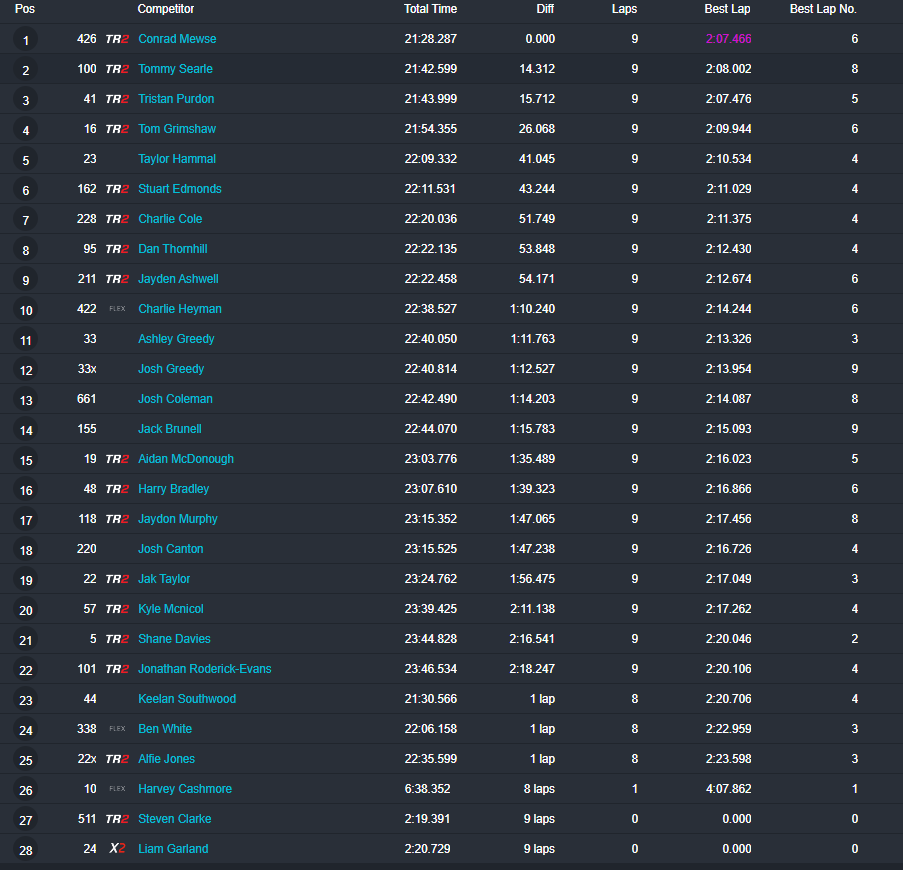Click rider number 661
Image resolution: width=903 pixels, height=870 pixels.
(86, 399)
